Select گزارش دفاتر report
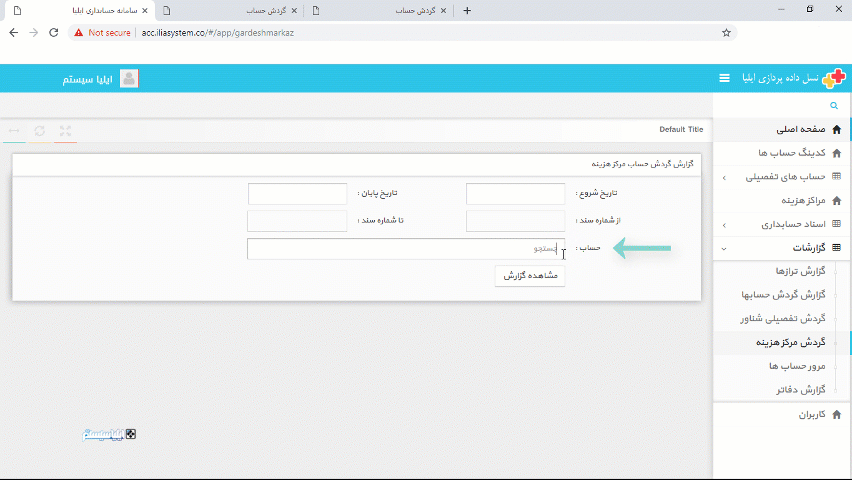852x480 pixels. 801,390
